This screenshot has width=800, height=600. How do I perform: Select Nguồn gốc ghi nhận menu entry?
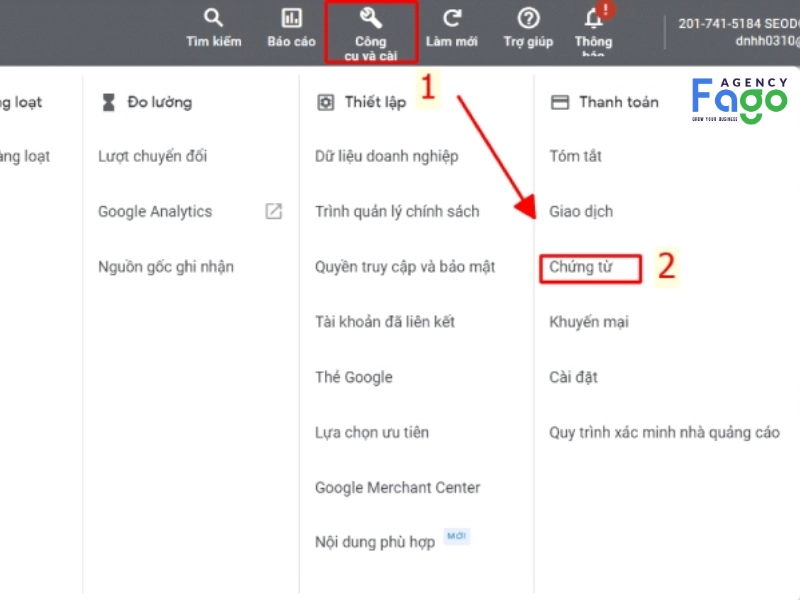tap(166, 266)
